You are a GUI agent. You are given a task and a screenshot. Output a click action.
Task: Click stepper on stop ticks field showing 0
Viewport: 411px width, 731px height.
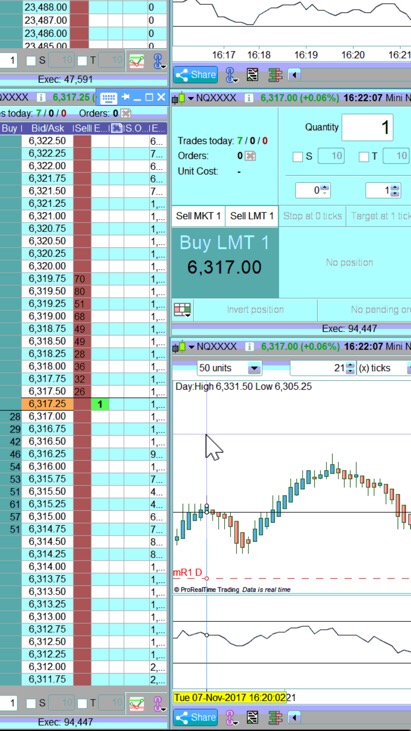[x=325, y=190]
